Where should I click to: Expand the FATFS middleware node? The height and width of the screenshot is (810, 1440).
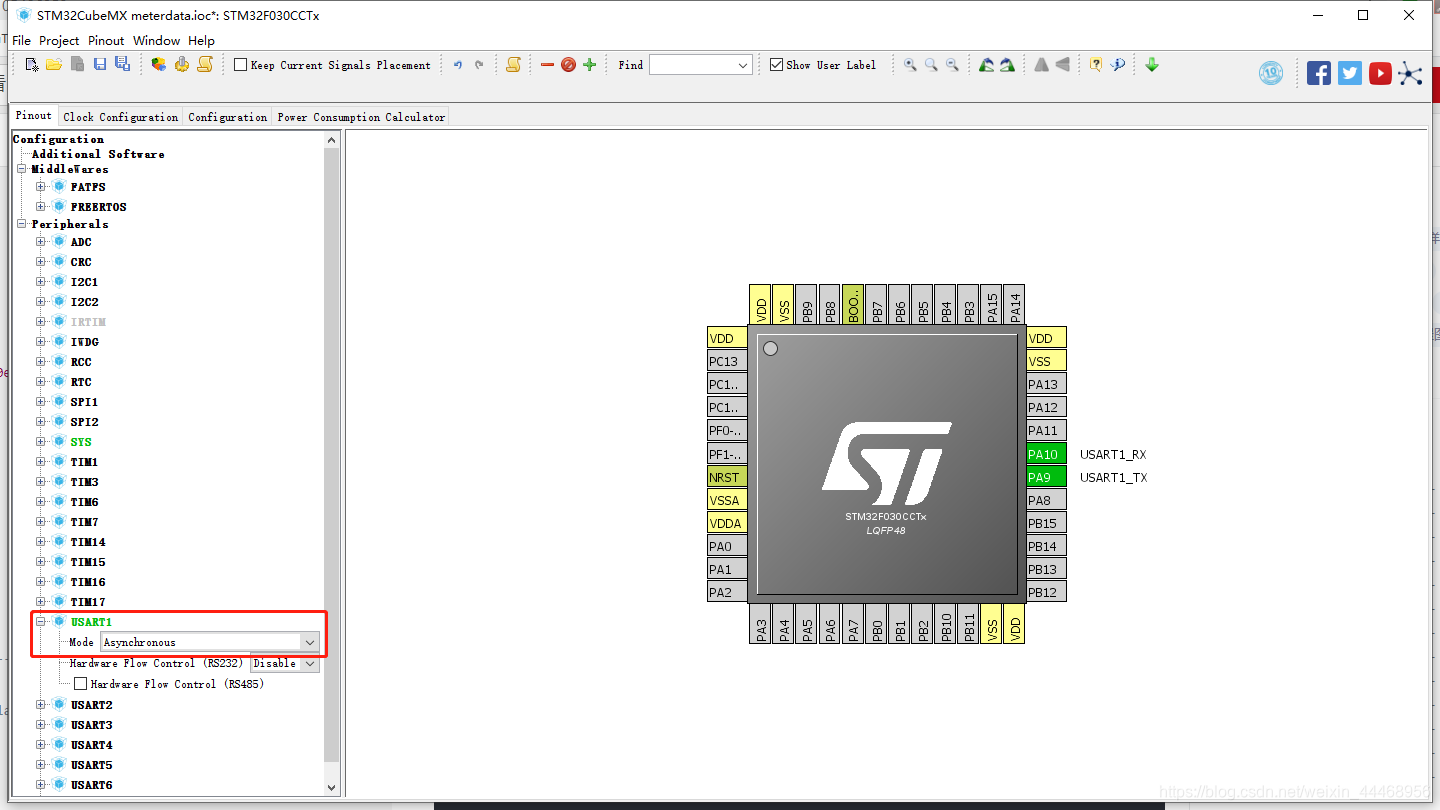click(41, 187)
